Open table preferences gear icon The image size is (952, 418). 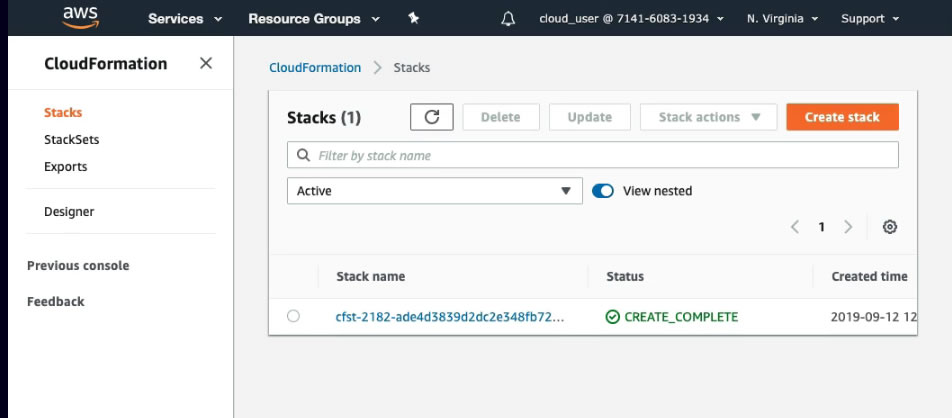coord(890,227)
